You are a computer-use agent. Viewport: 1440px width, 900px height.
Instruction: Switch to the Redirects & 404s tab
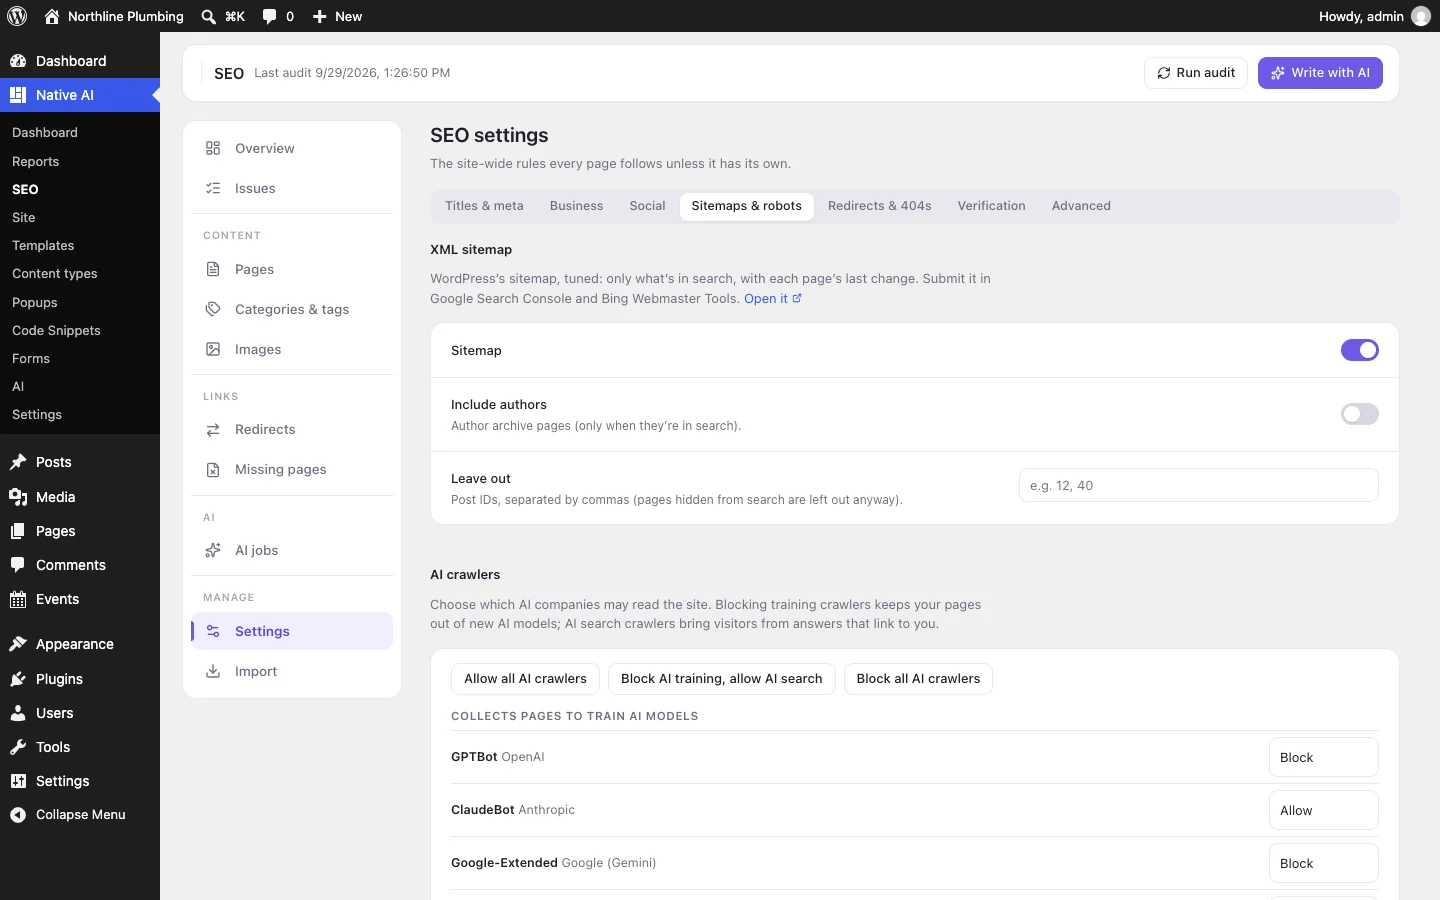(879, 206)
